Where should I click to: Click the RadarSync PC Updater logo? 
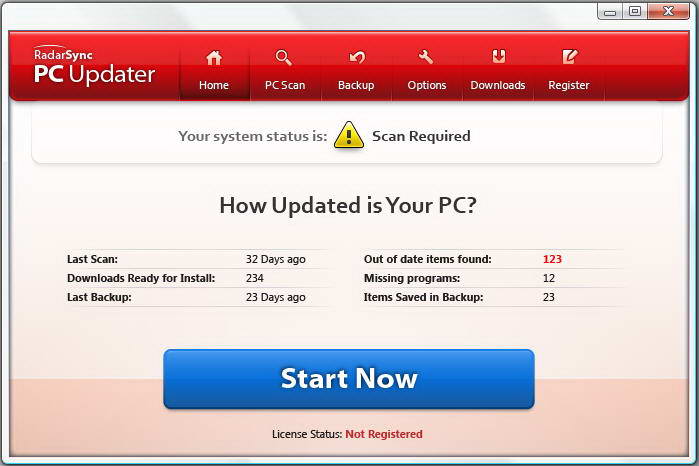pyautogui.click(x=94, y=66)
